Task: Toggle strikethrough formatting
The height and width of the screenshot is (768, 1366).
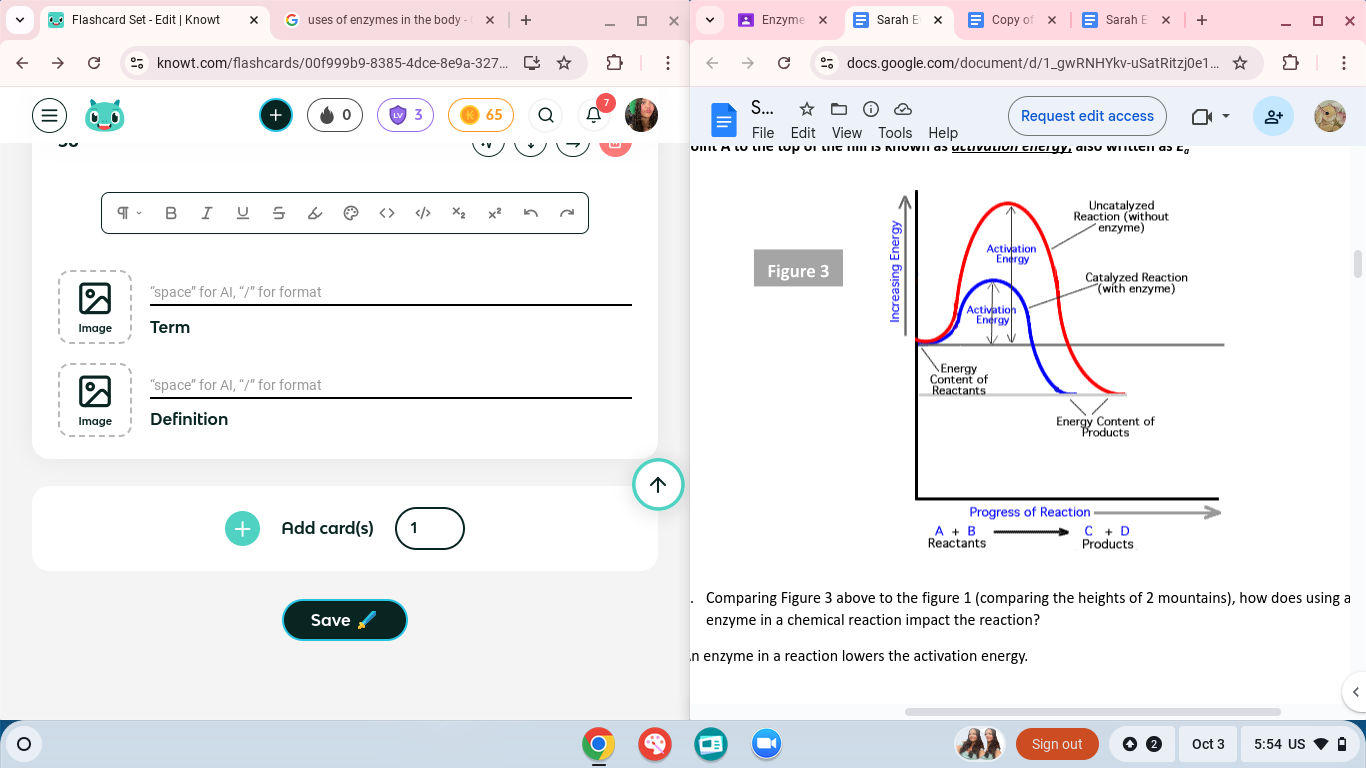Action: pos(279,213)
